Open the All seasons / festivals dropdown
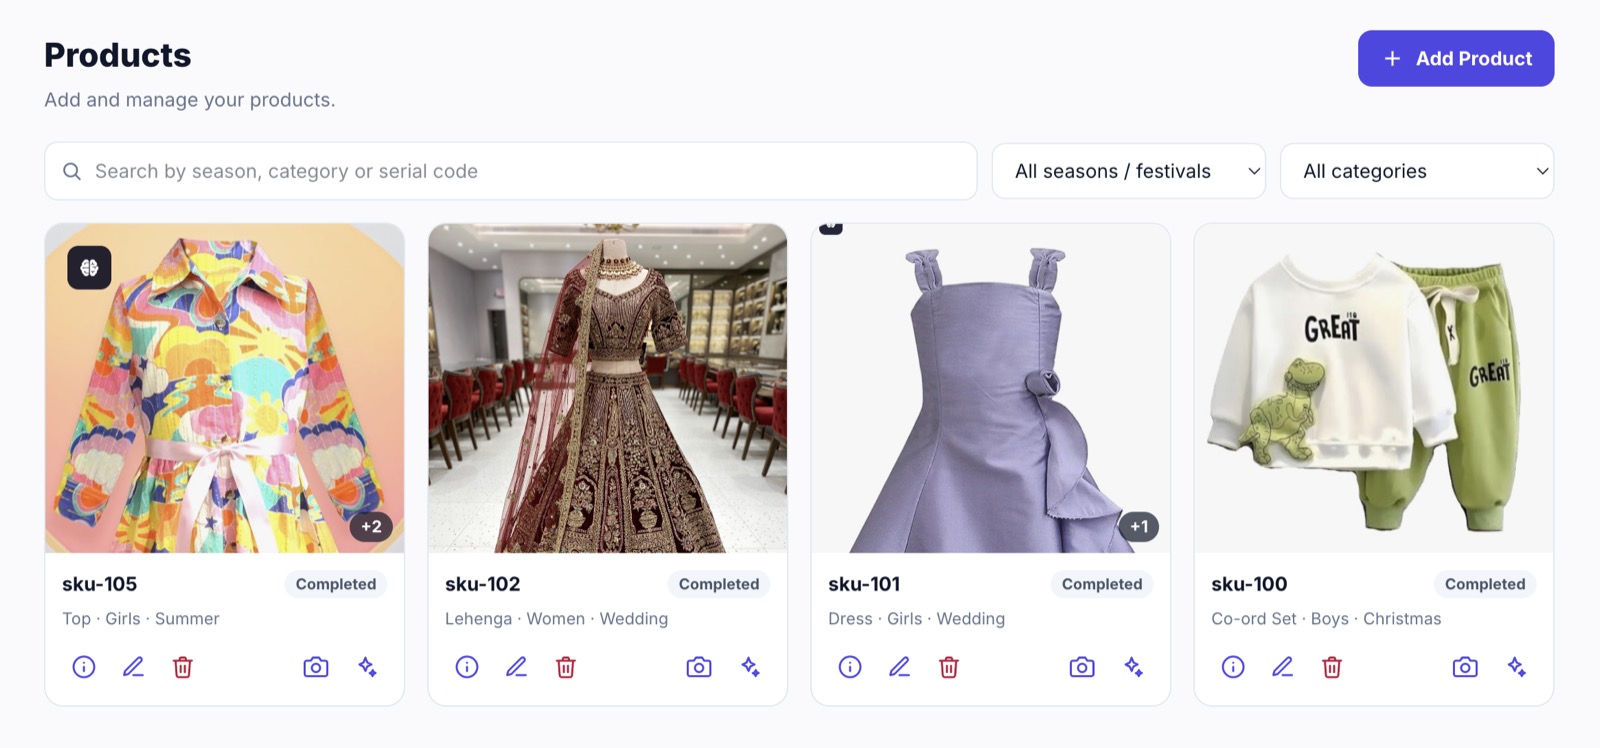 coord(1129,171)
